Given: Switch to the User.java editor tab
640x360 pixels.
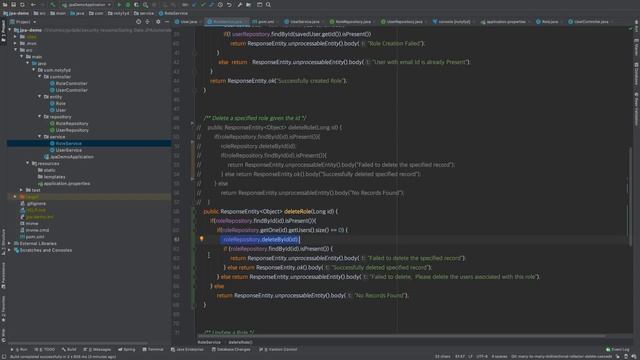Looking at the screenshot, I should pos(188,22).
